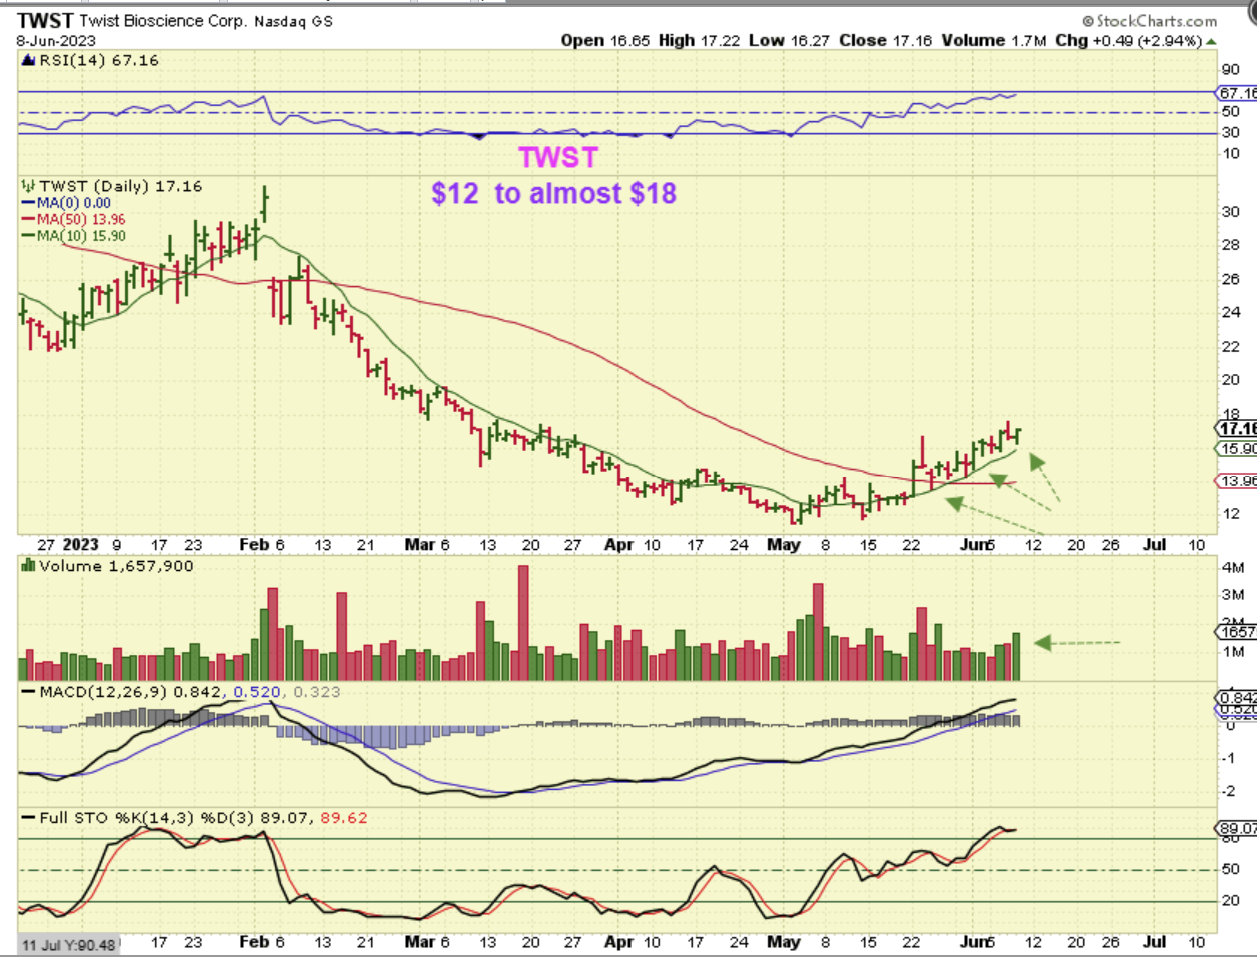
Task: Click the volume bars icon beside Volume 1,657,900
Action: coord(28,566)
